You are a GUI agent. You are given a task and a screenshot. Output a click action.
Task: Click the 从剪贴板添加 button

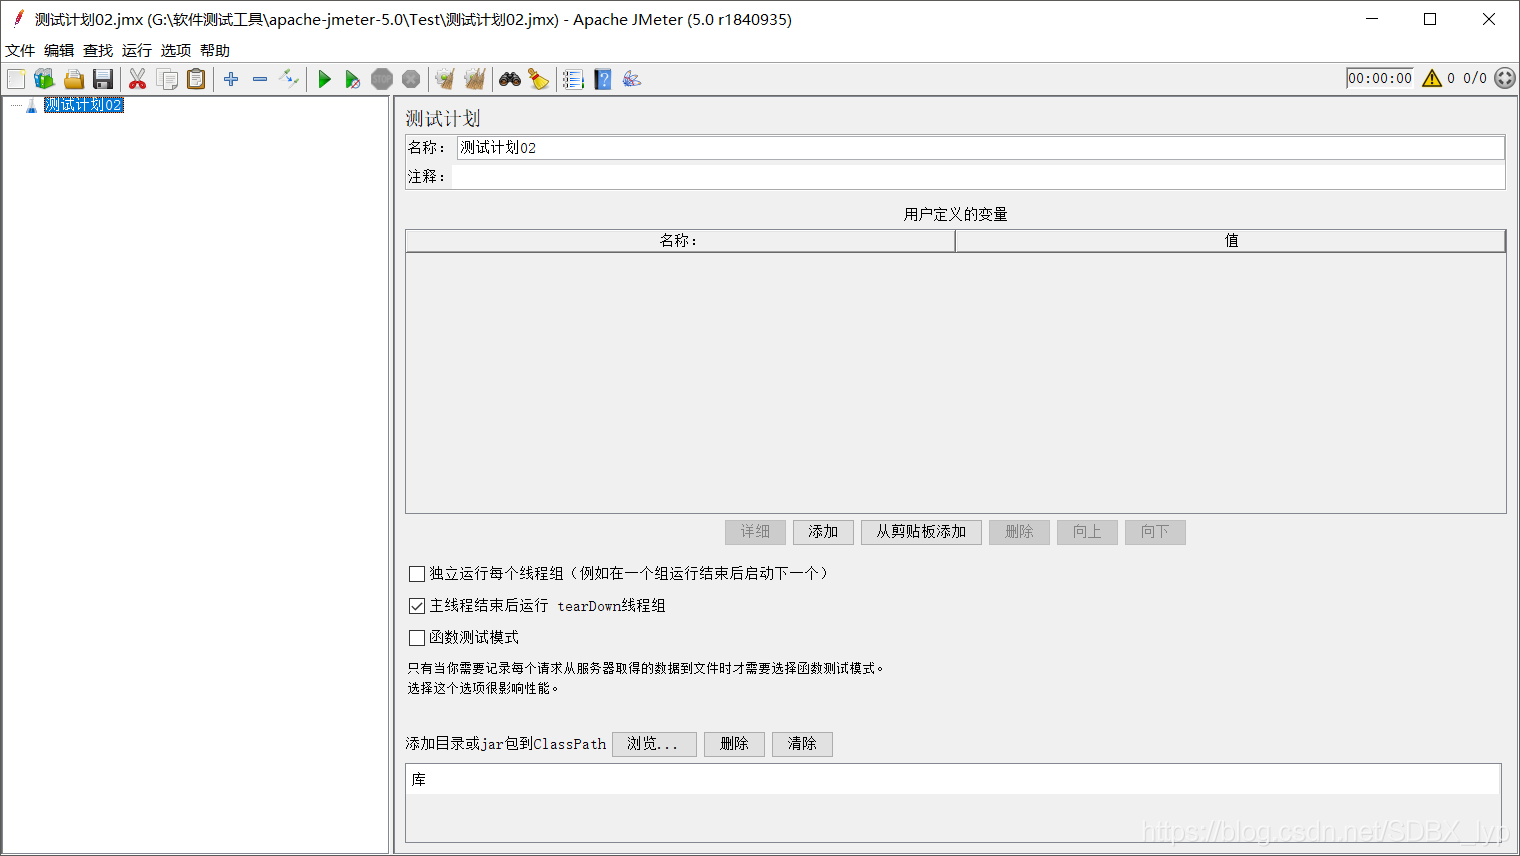pyautogui.click(x=921, y=532)
